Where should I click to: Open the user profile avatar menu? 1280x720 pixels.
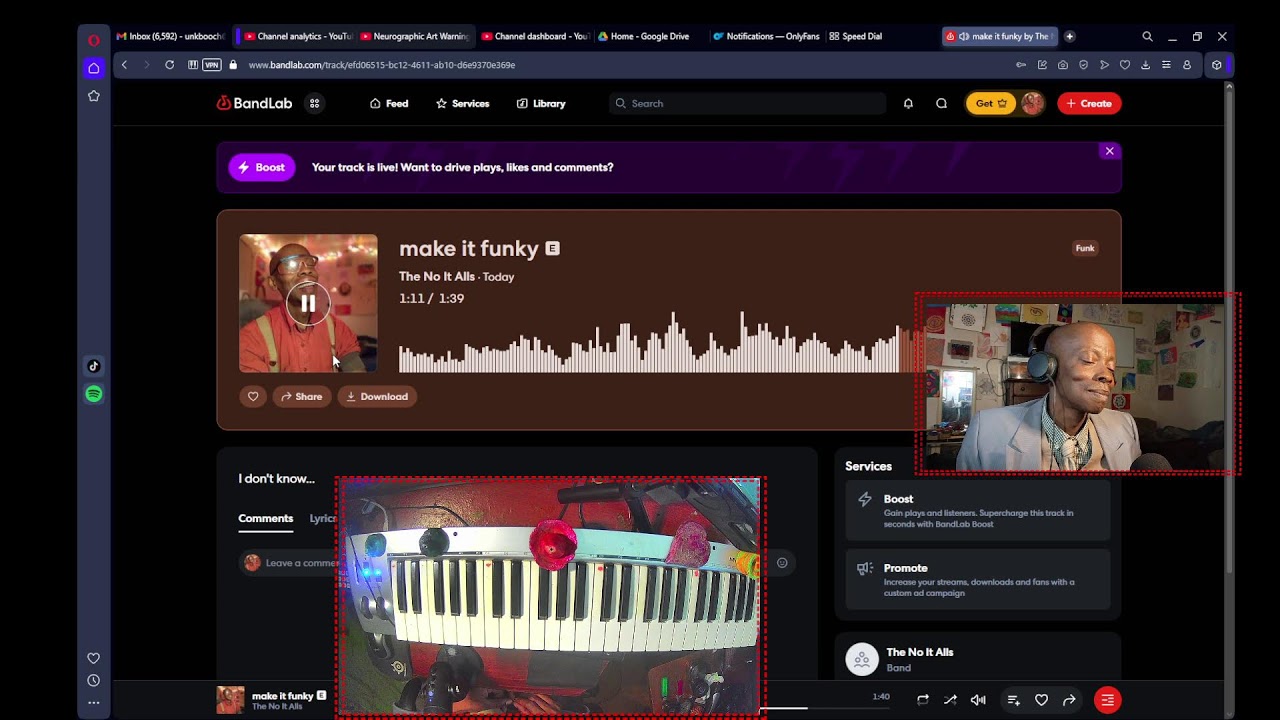[1032, 103]
